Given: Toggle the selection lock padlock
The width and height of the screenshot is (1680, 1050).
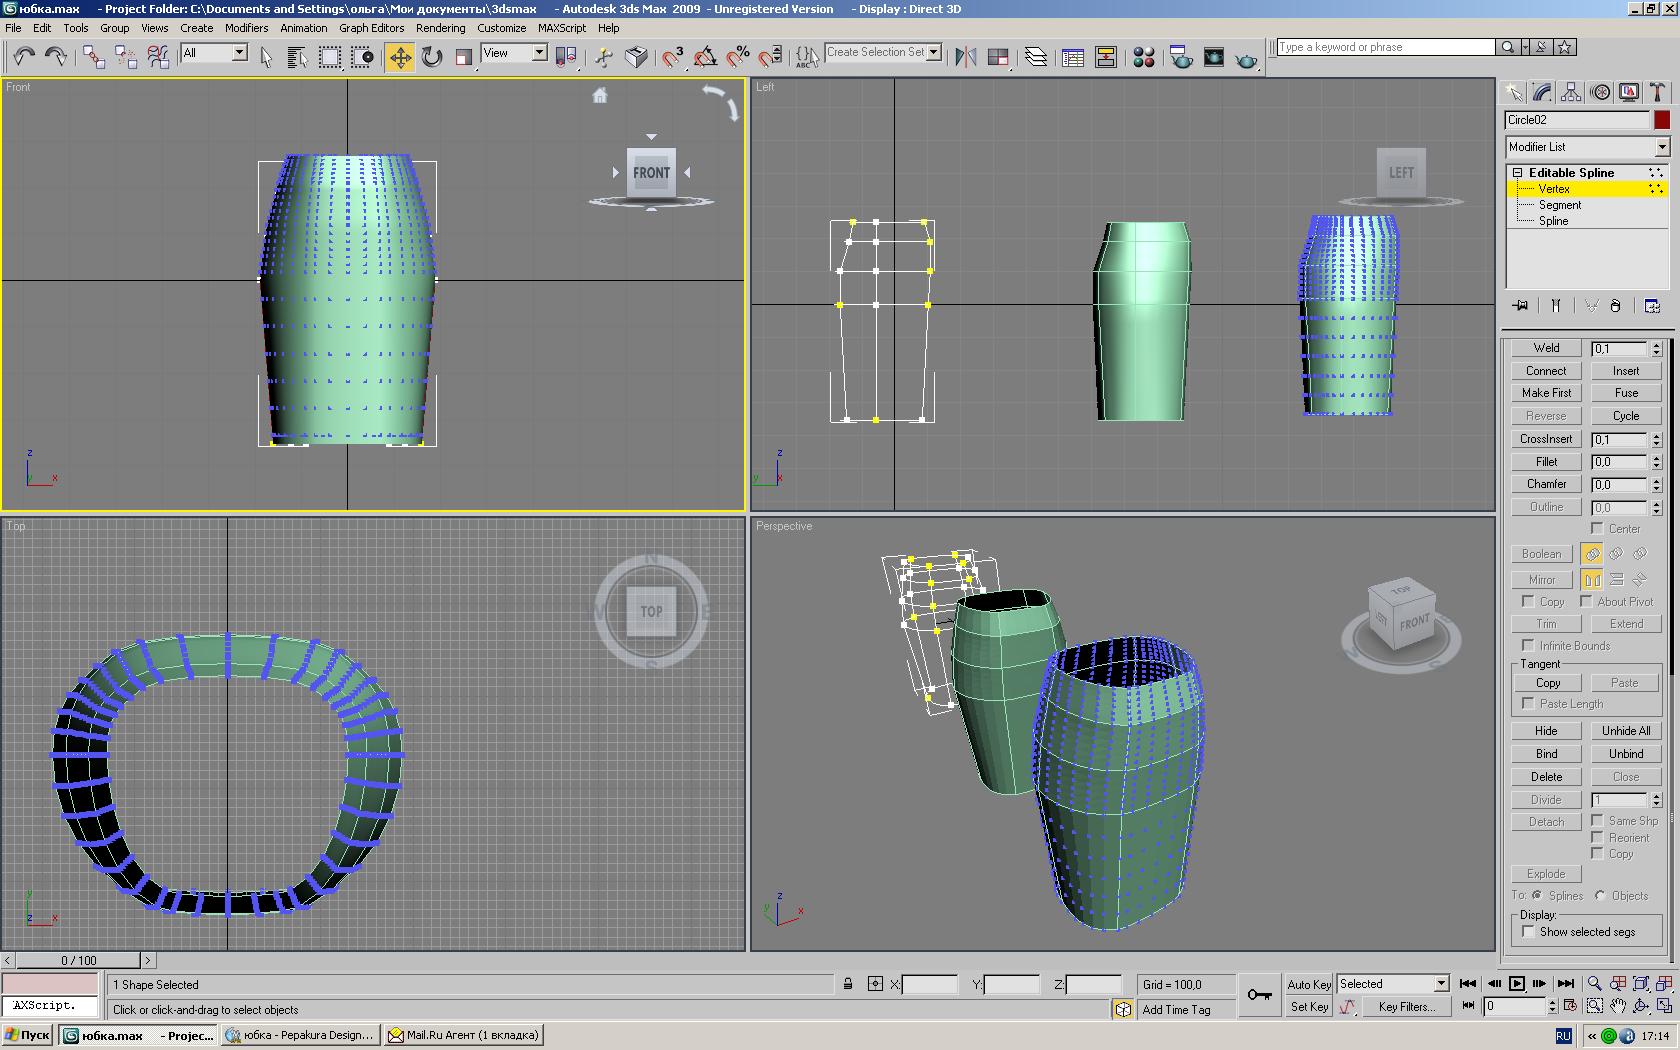Looking at the screenshot, I should tap(848, 985).
